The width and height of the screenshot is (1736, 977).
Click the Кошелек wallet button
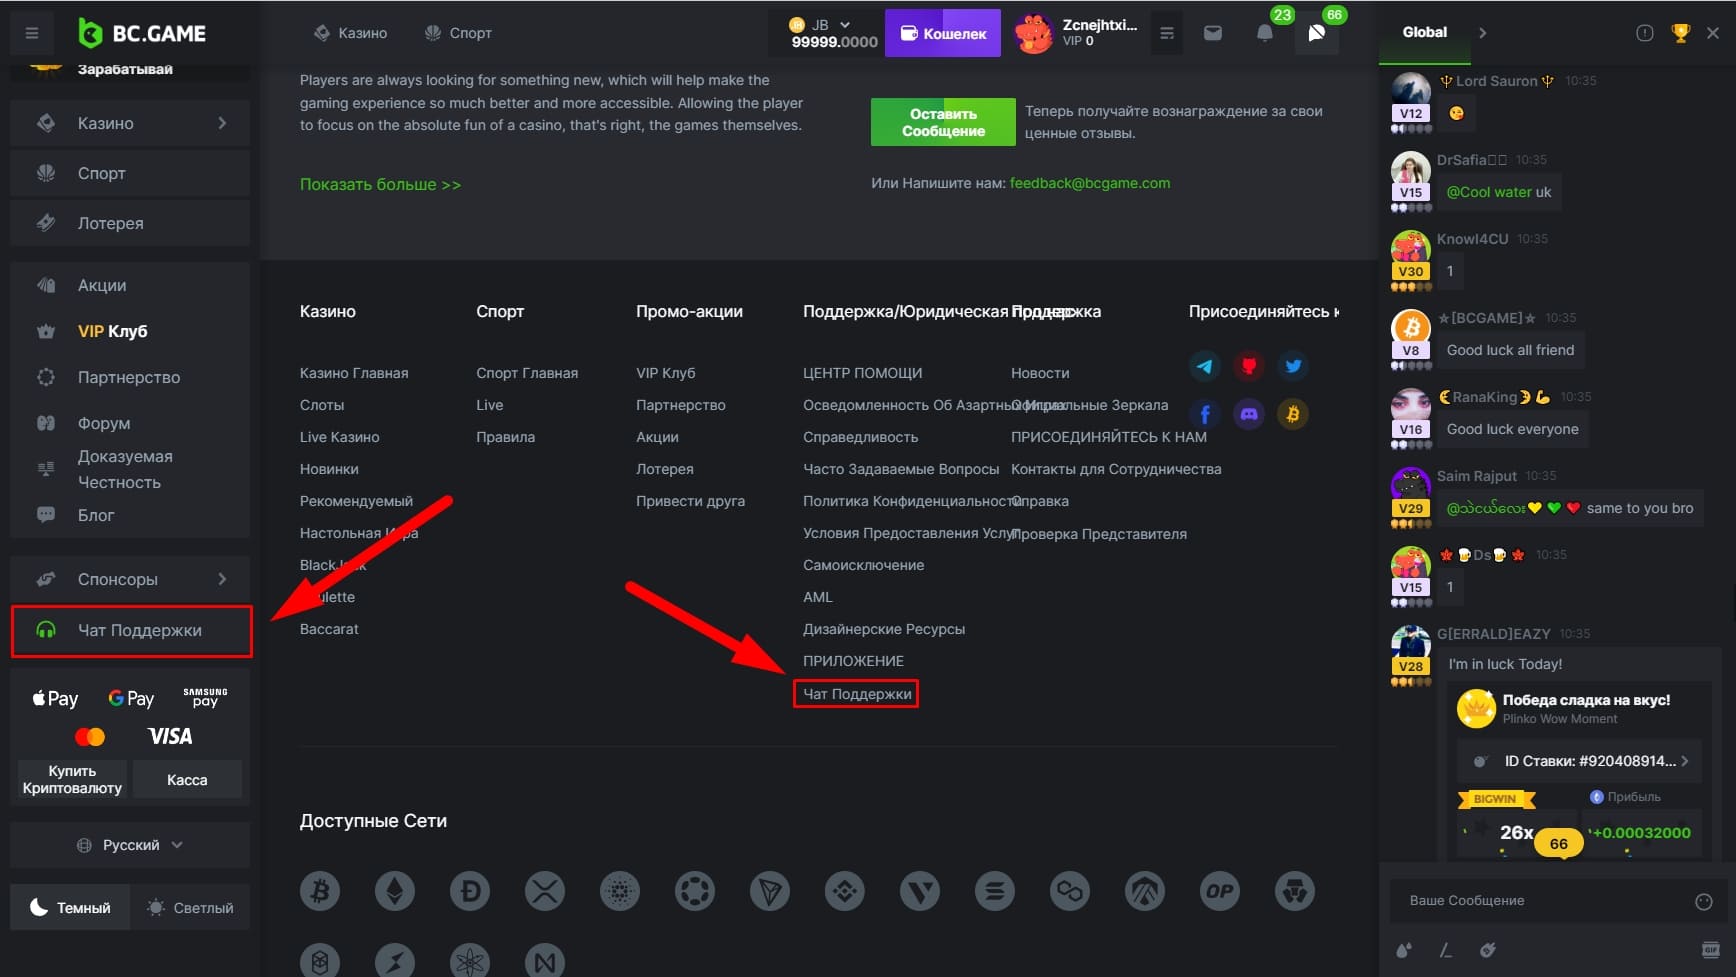pos(943,33)
